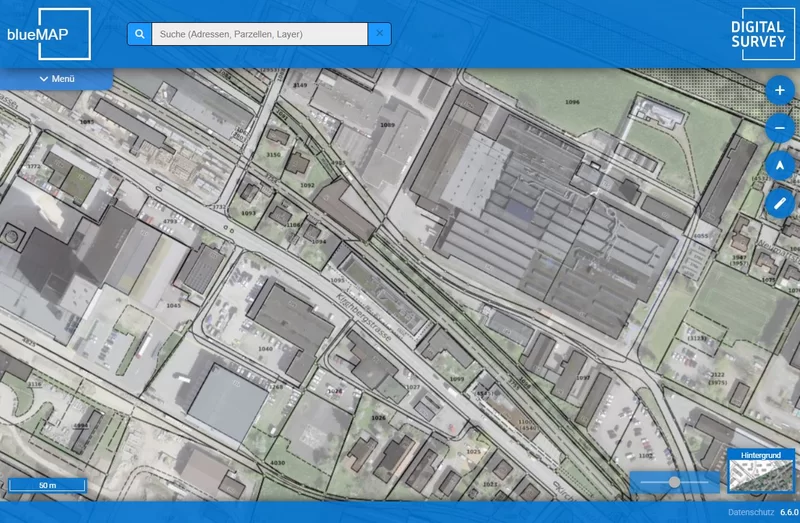The width and height of the screenshot is (800, 523).
Task: Switch background via Hintergrund thumbnail
Action: pos(761,471)
